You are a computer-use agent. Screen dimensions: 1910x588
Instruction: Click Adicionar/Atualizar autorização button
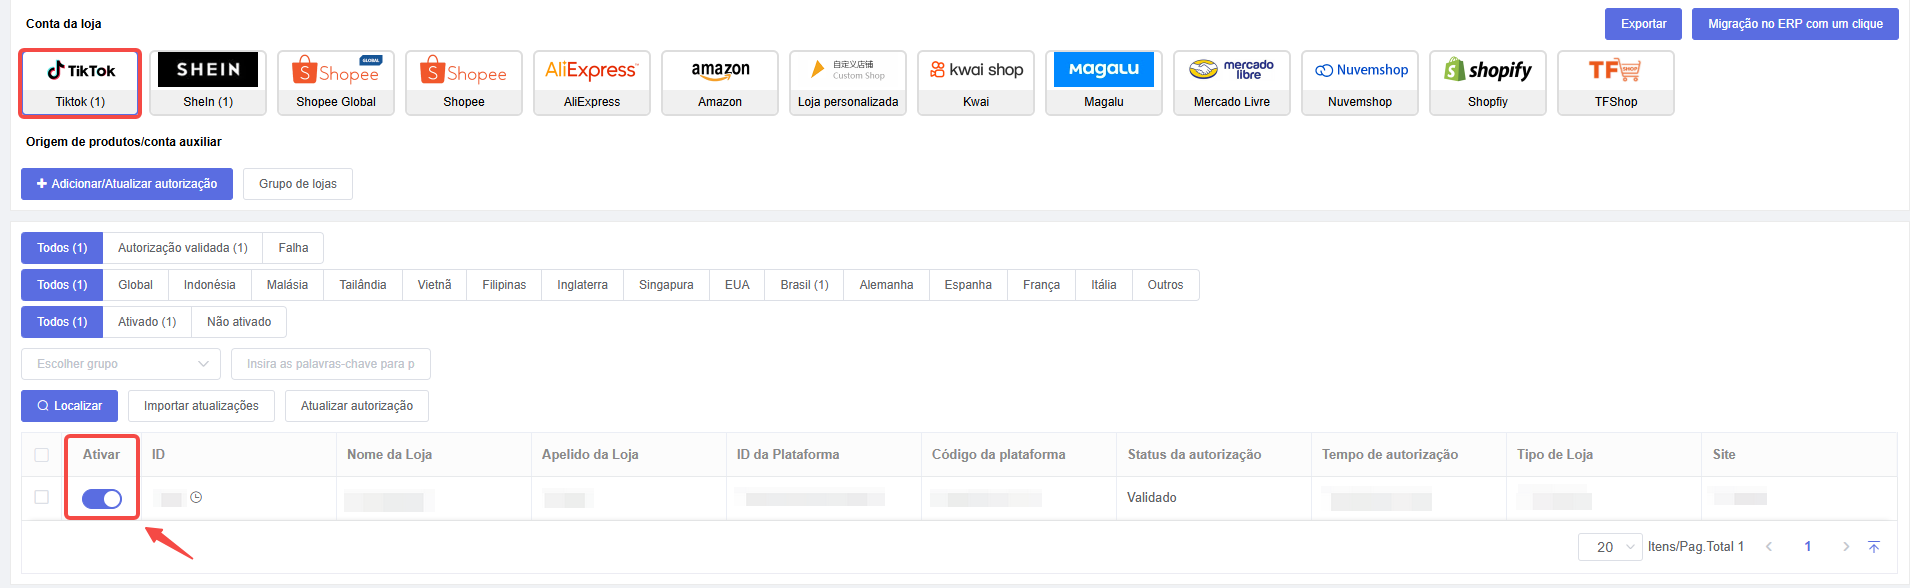pyautogui.click(x=127, y=184)
